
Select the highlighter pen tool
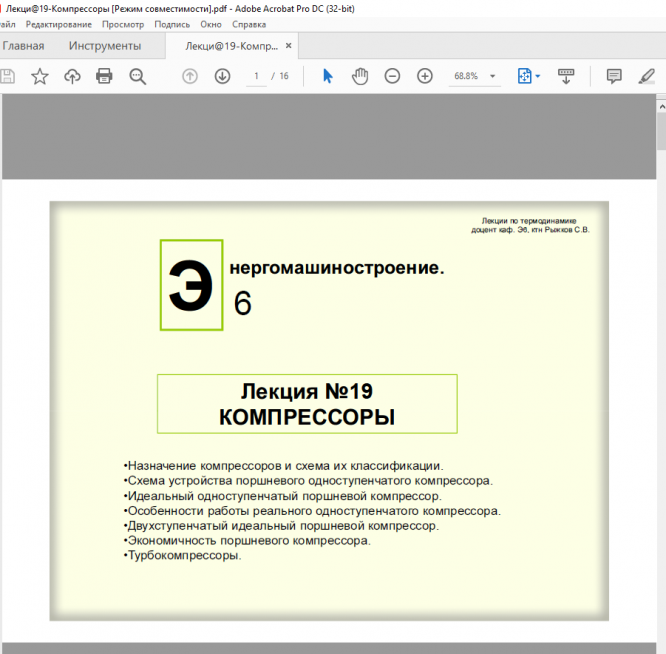648,76
